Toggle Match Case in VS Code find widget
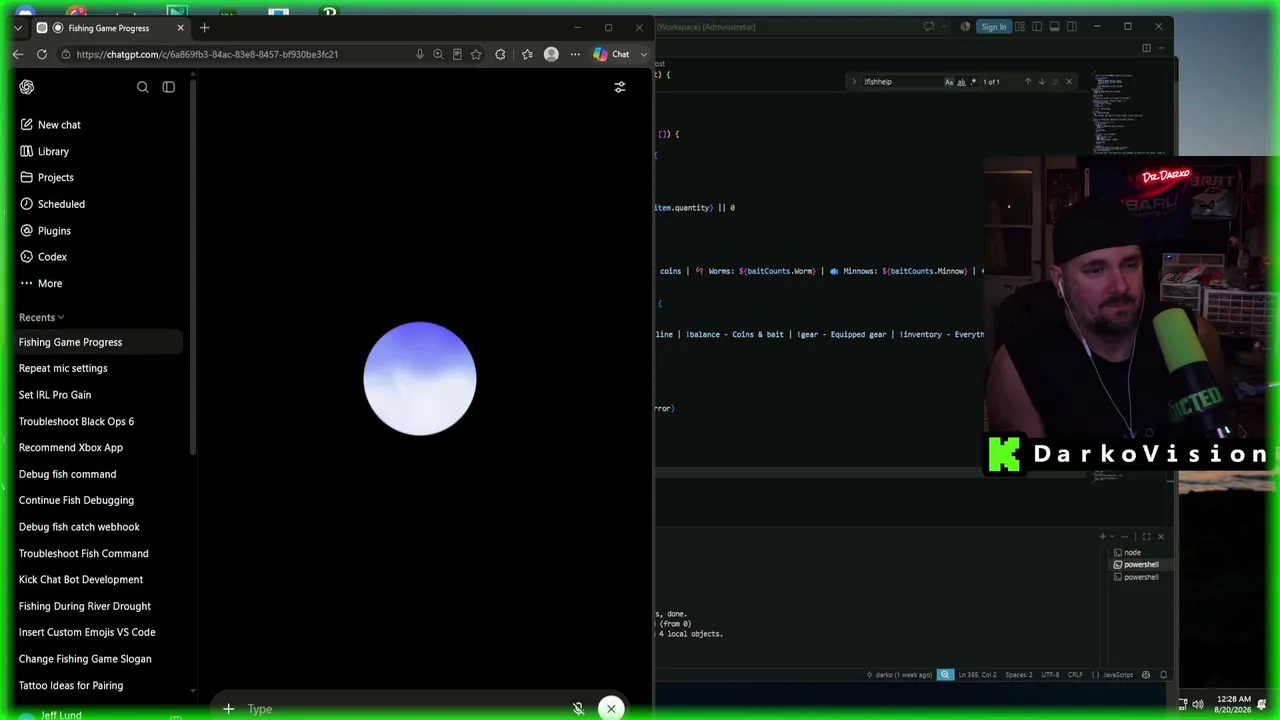The height and width of the screenshot is (720, 1280). click(949, 82)
